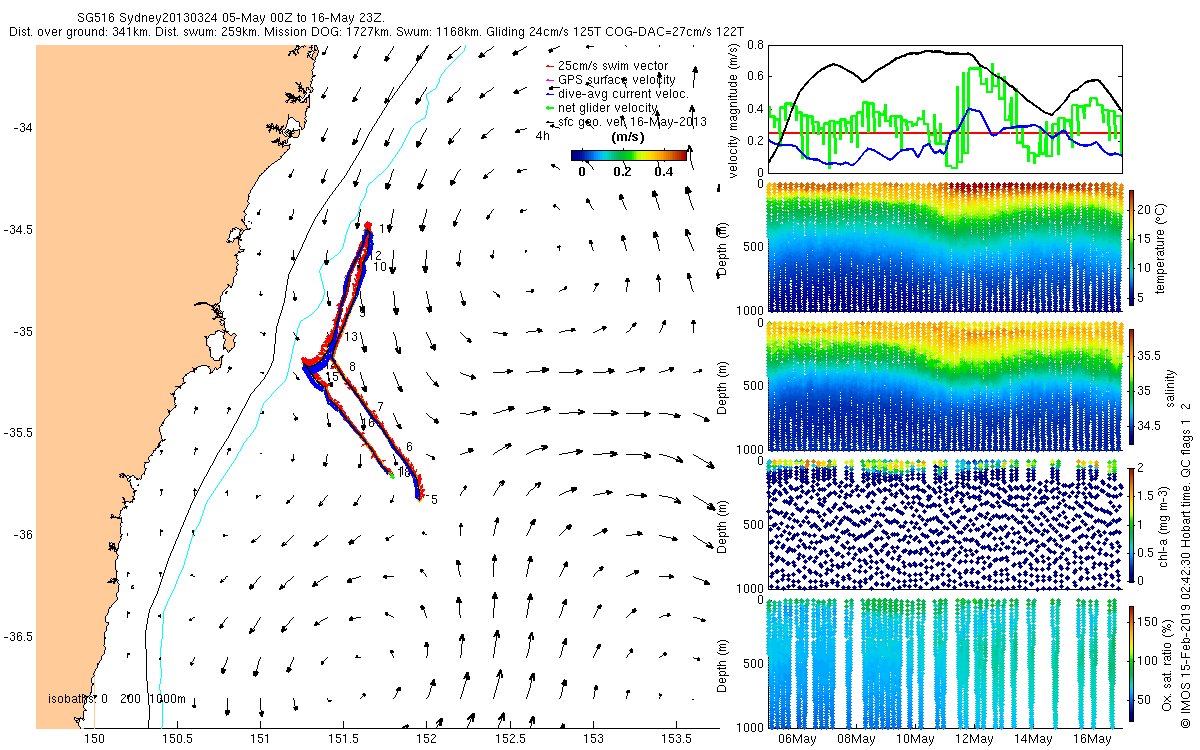The width and height of the screenshot is (1200, 750).
Task: Click the latitude tick label '-36'
Action: tap(23, 535)
